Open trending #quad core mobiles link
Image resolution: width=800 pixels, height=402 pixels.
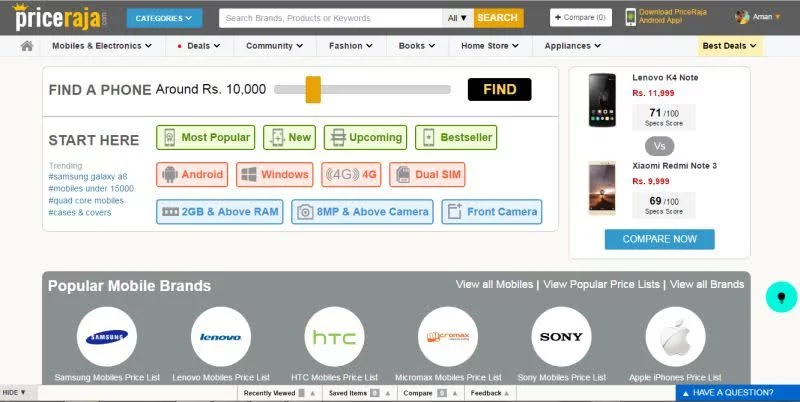pyautogui.click(x=86, y=200)
